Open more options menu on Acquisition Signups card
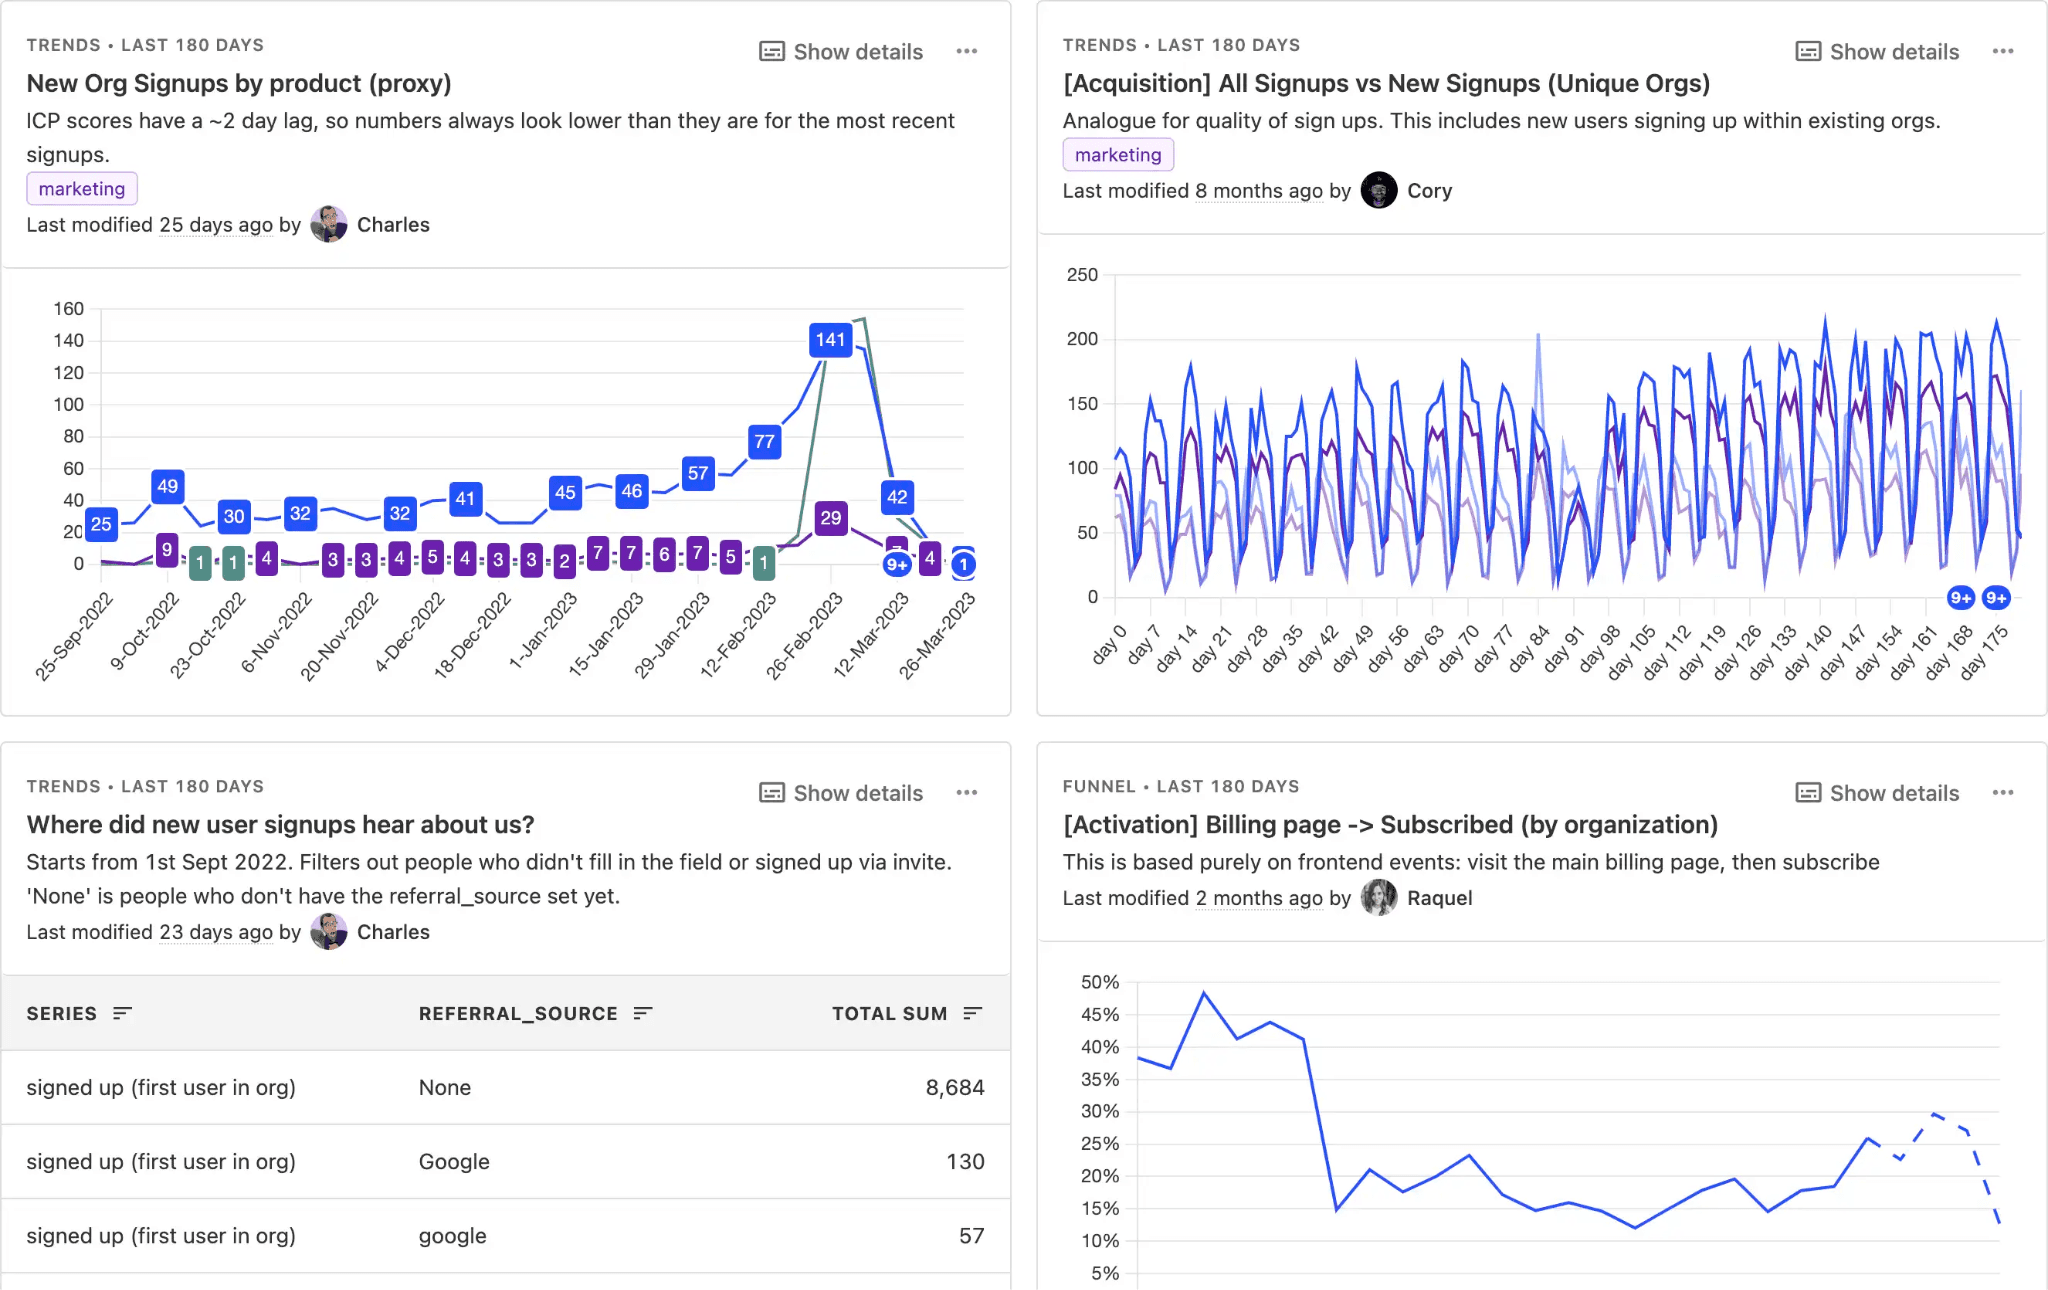The image size is (2048, 1290). [x=2002, y=51]
